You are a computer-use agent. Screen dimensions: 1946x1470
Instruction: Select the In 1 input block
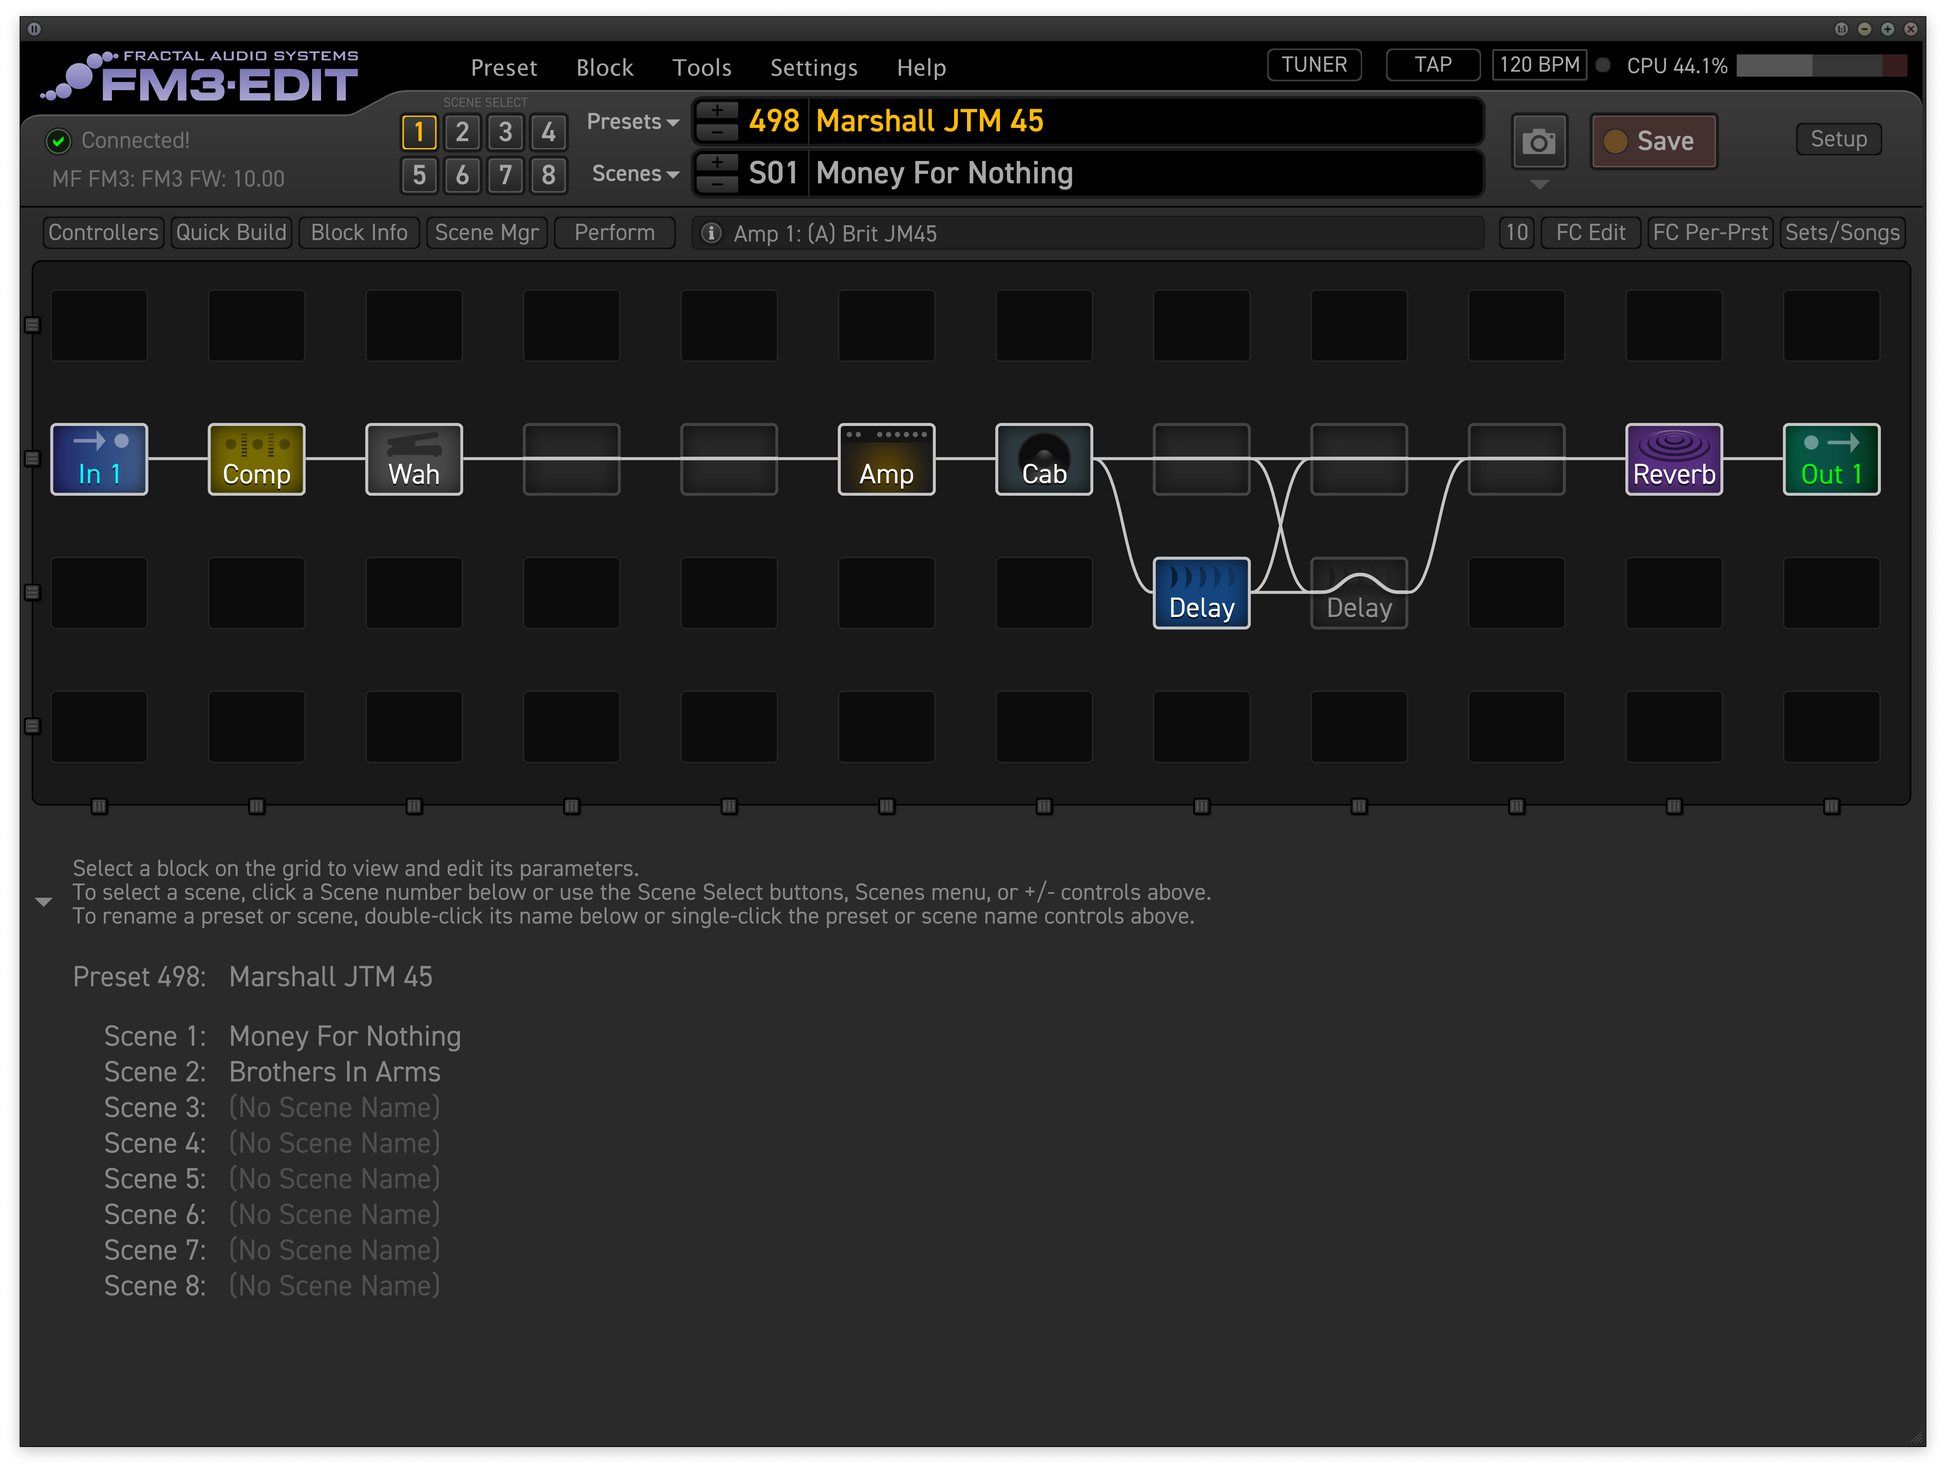pyautogui.click(x=99, y=459)
